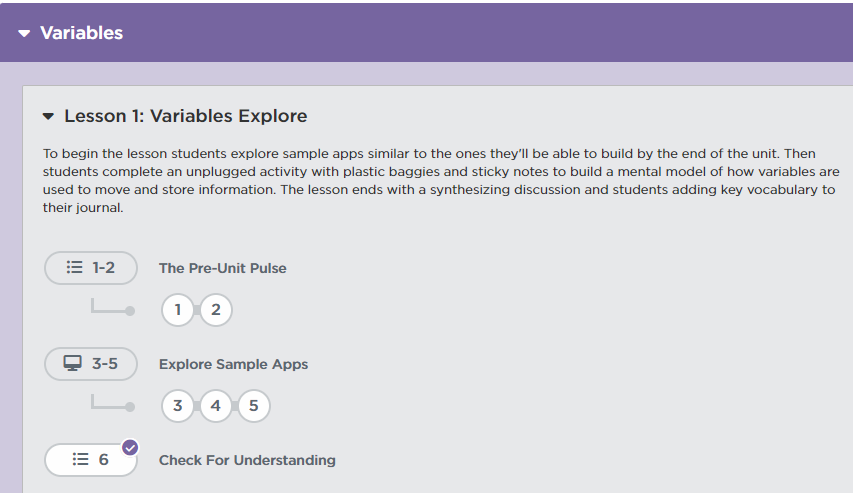Image resolution: width=853 pixels, height=493 pixels.
Task: Go to level bubble 1
Action: (178, 310)
